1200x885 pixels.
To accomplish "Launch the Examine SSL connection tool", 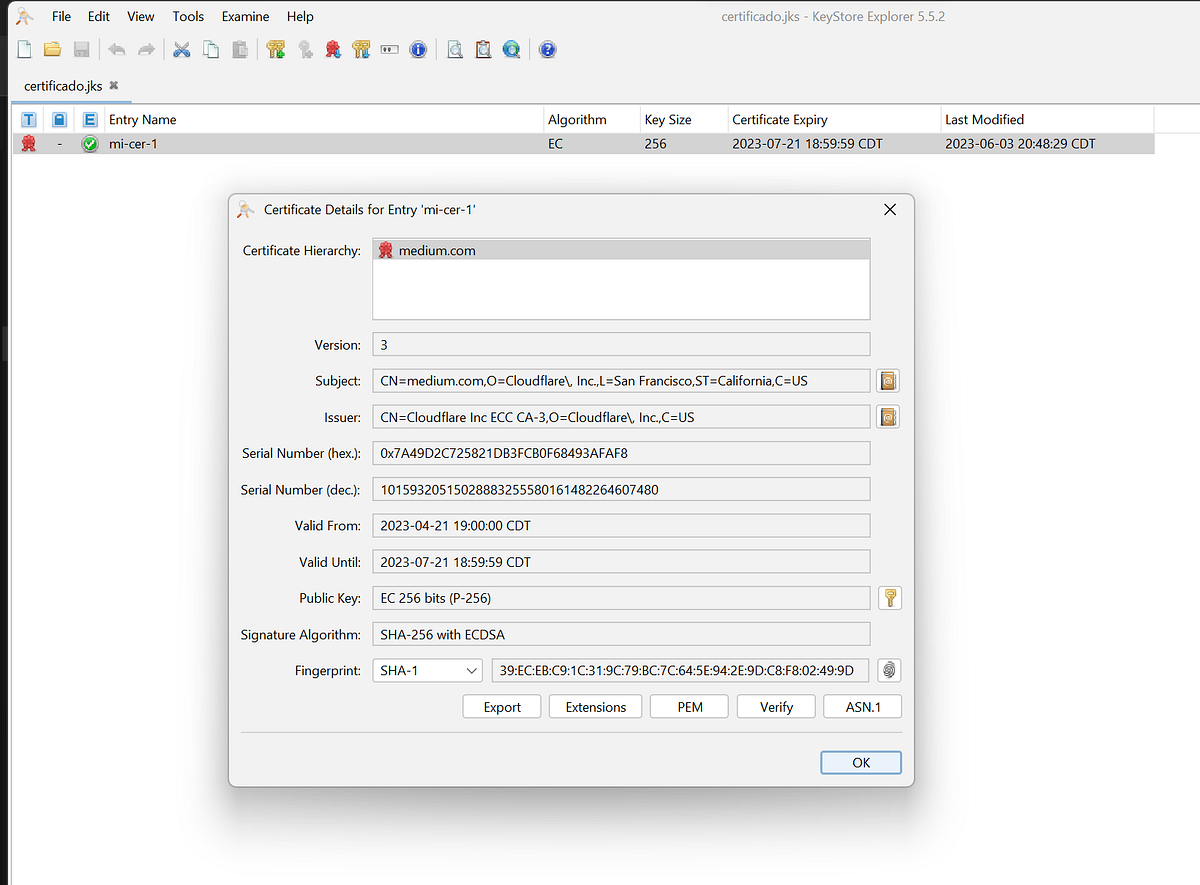I will click(x=512, y=49).
